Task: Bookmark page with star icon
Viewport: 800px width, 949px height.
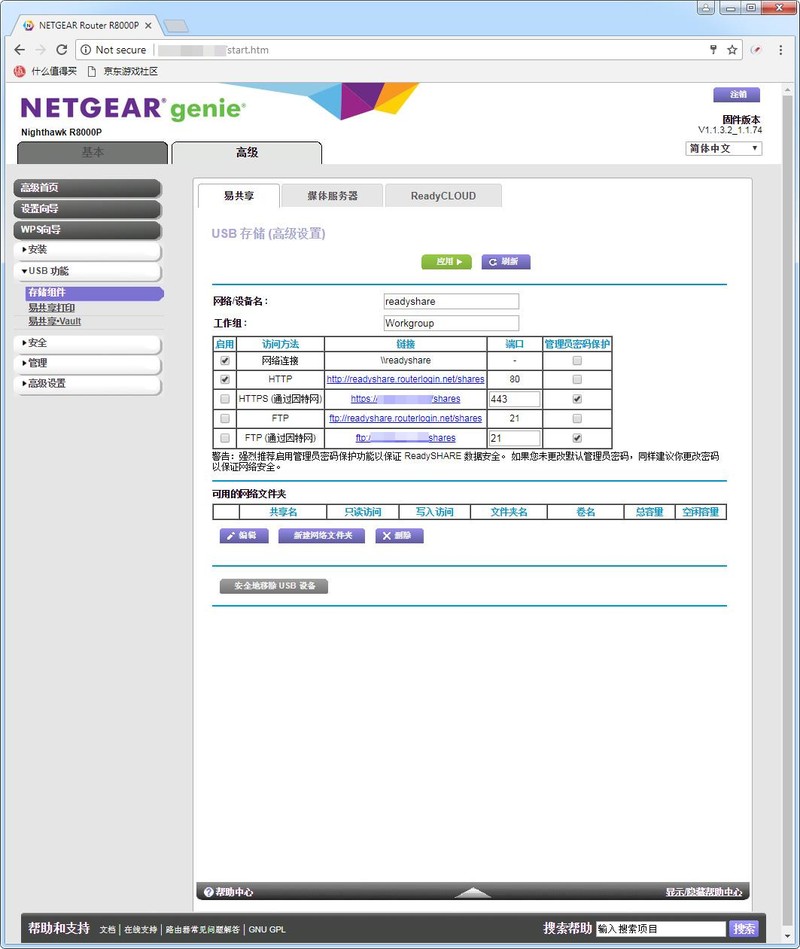Action: (x=732, y=50)
